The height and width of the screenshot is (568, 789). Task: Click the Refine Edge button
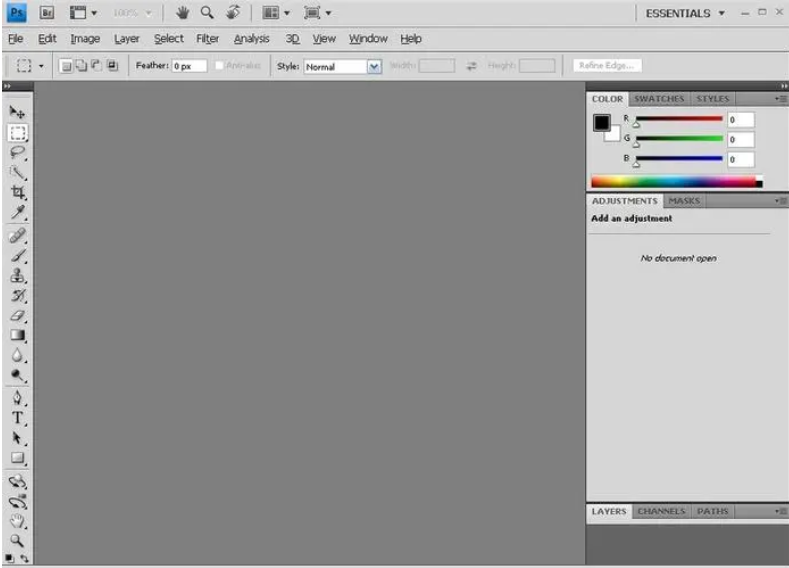(x=607, y=65)
